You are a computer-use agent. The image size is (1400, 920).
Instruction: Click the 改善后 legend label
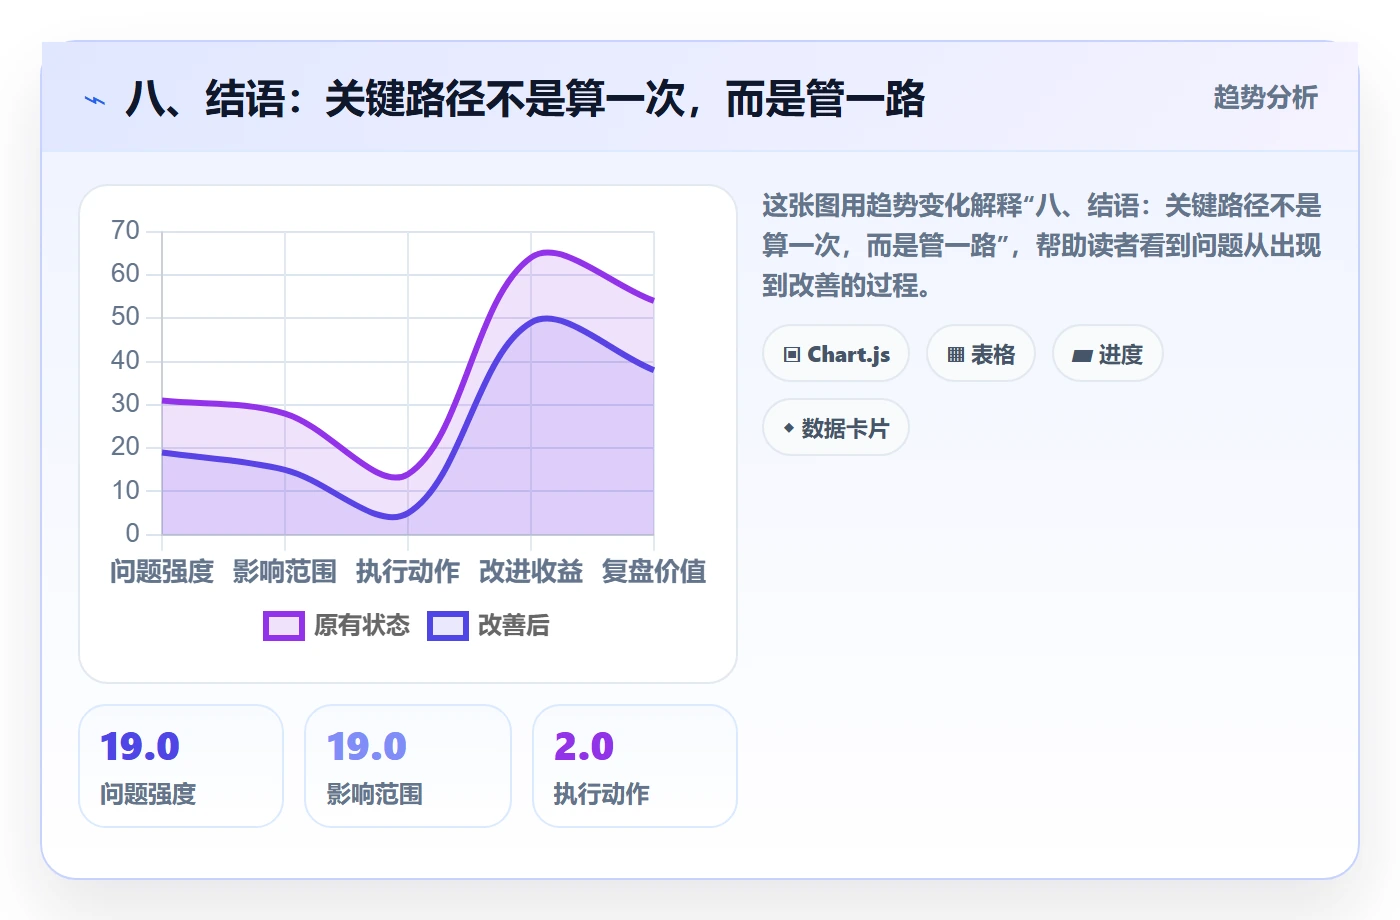coord(514,626)
